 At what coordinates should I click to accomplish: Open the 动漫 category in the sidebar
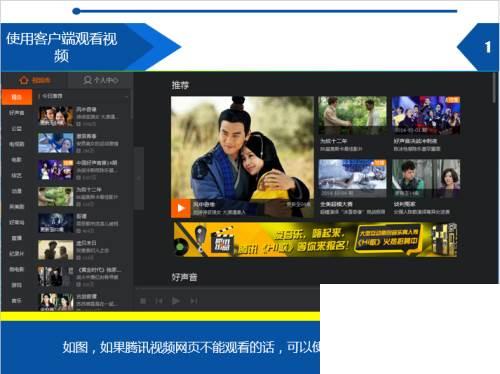coord(17,191)
